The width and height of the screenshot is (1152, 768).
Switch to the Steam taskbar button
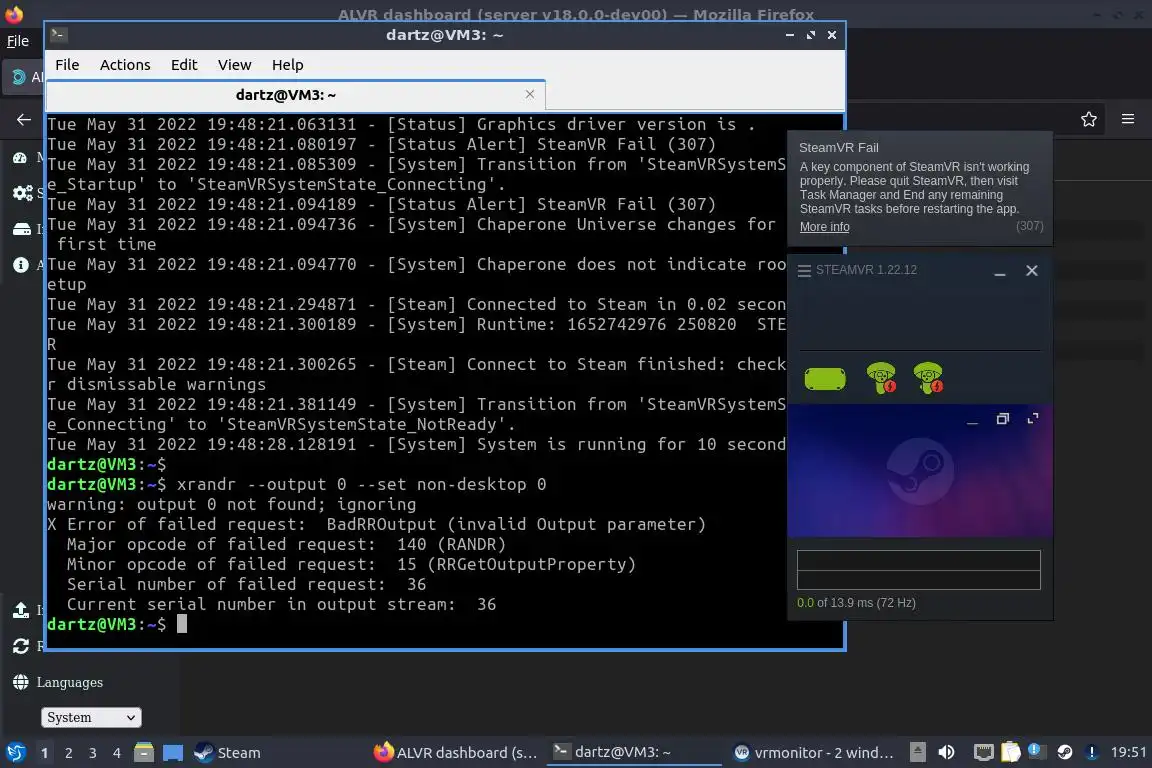tap(227, 753)
